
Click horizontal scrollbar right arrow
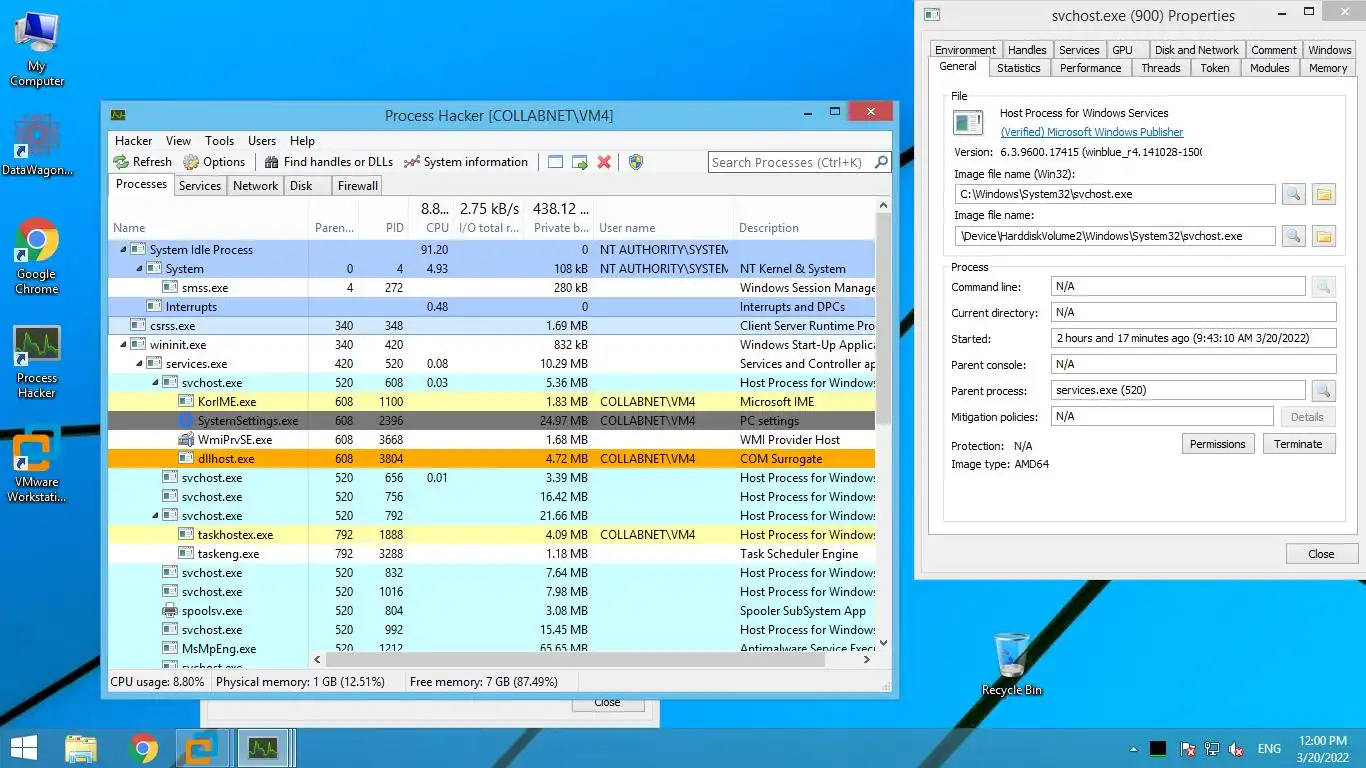[867, 660]
